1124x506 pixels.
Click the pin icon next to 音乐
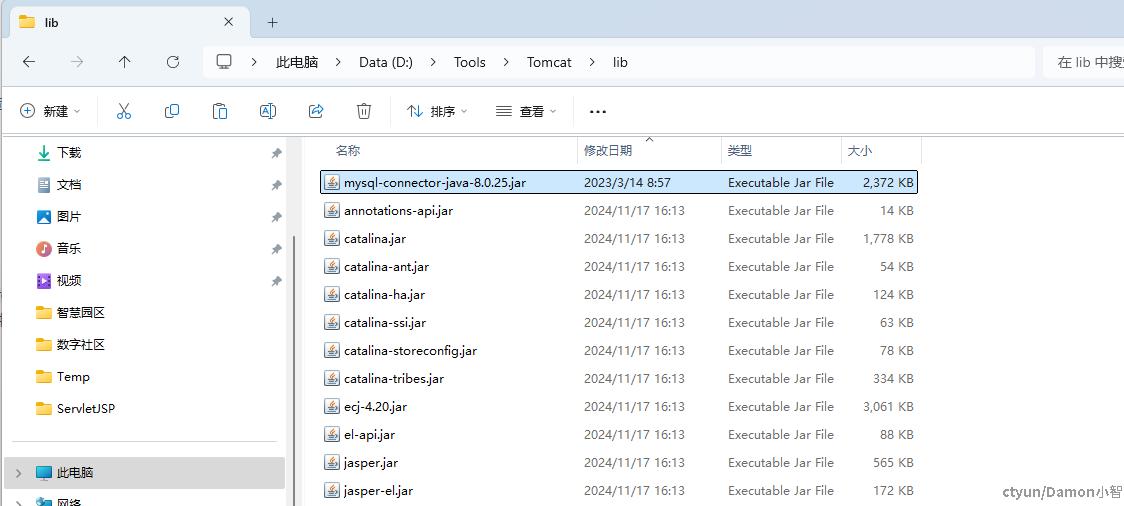[276, 249]
